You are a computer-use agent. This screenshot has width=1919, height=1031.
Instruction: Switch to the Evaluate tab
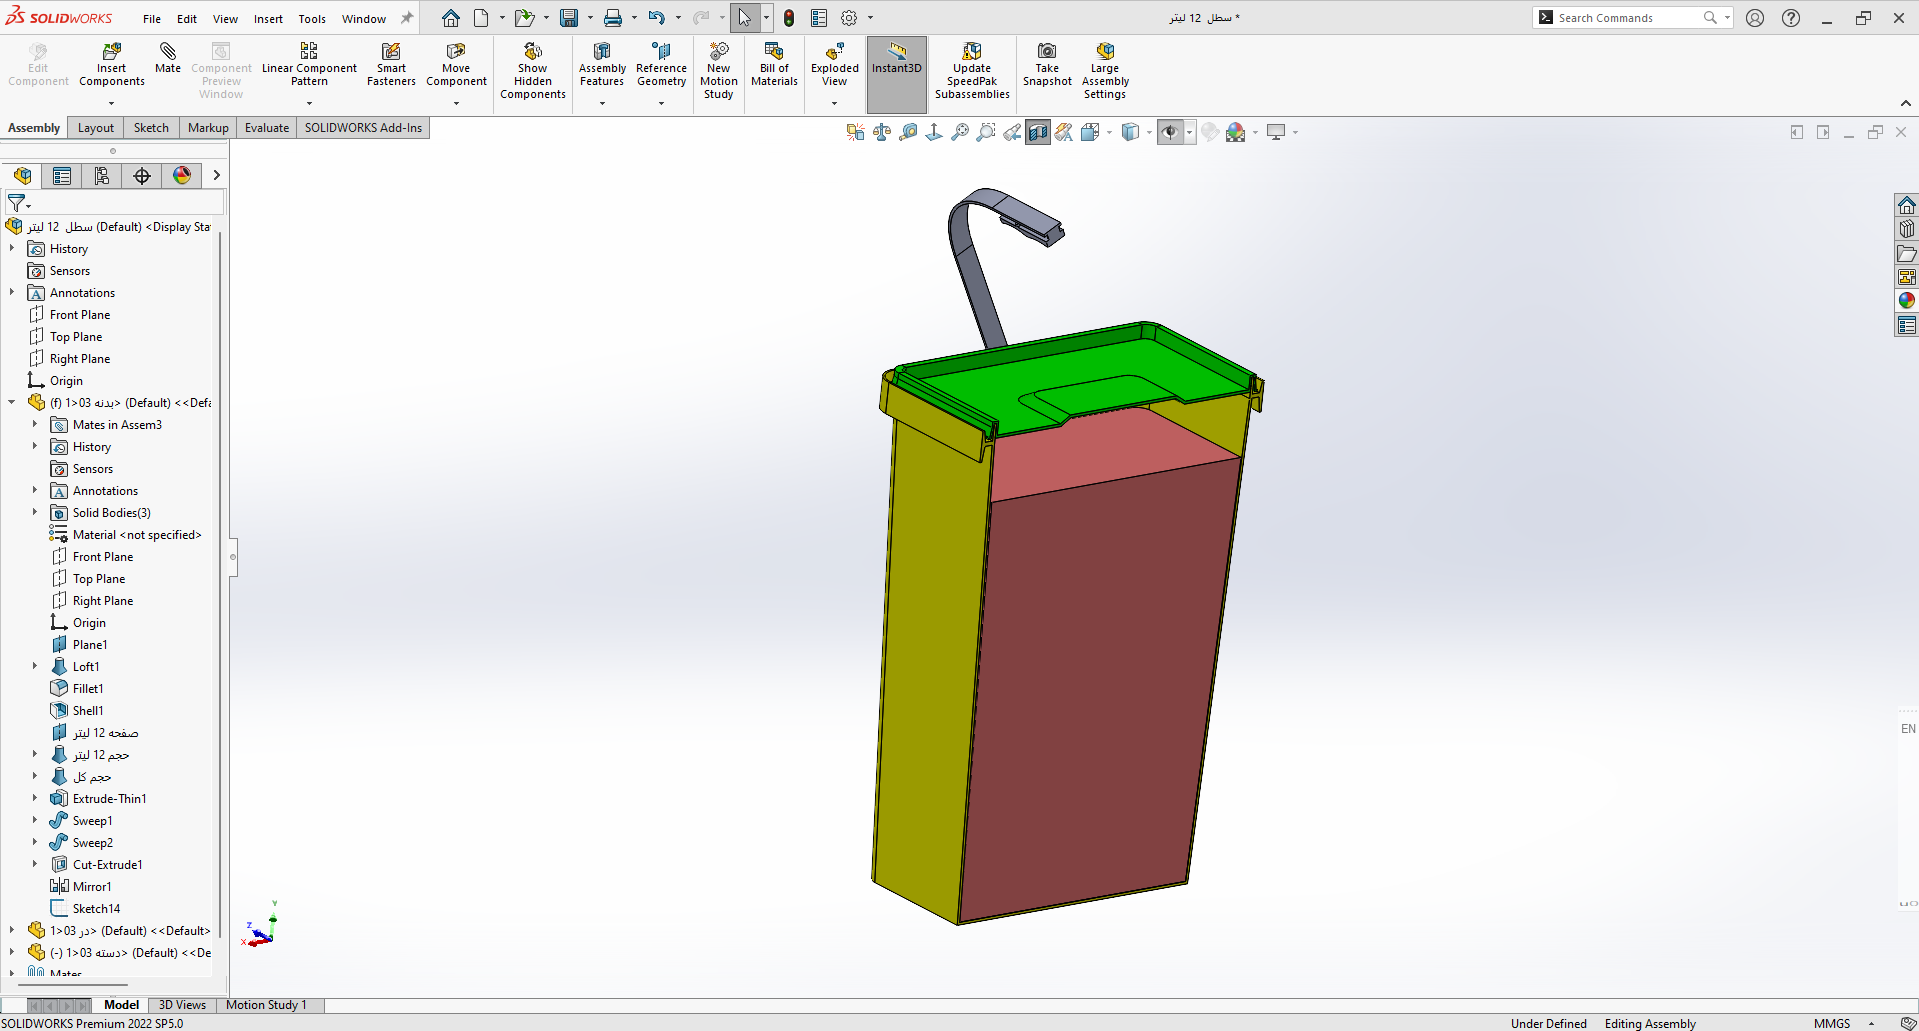(x=267, y=128)
